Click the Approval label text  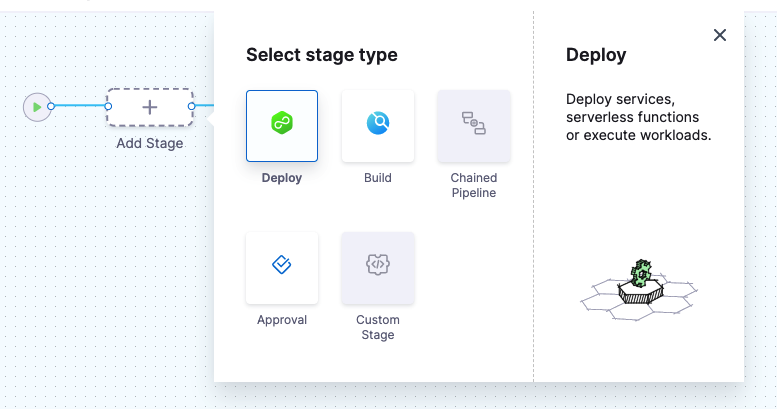pyautogui.click(x=282, y=321)
